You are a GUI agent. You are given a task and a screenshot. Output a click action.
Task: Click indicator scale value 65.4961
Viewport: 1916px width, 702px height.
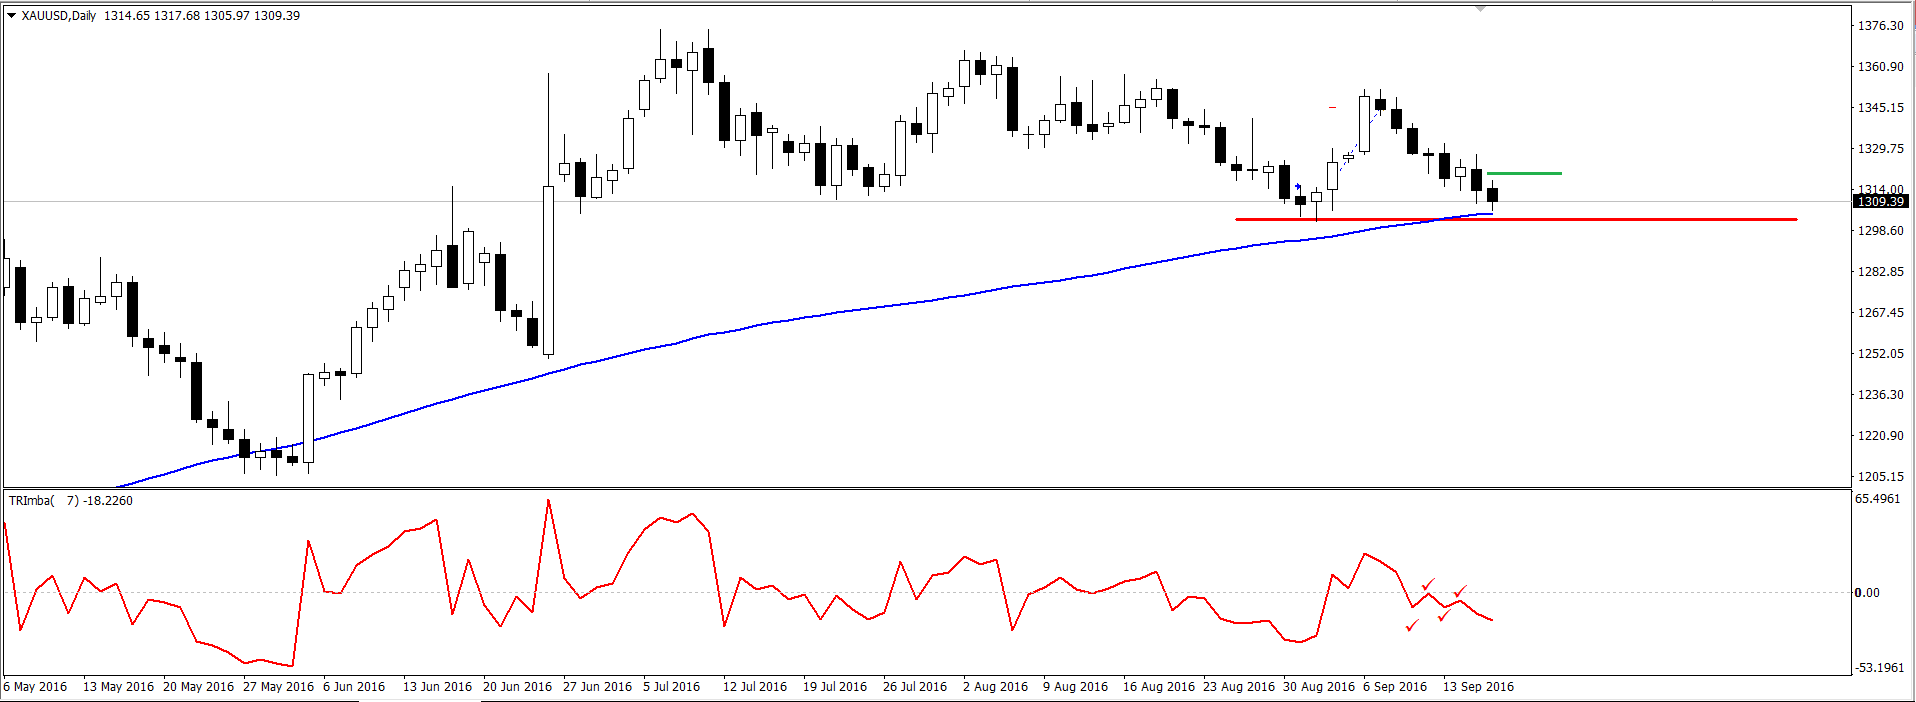coord(1877,499)
